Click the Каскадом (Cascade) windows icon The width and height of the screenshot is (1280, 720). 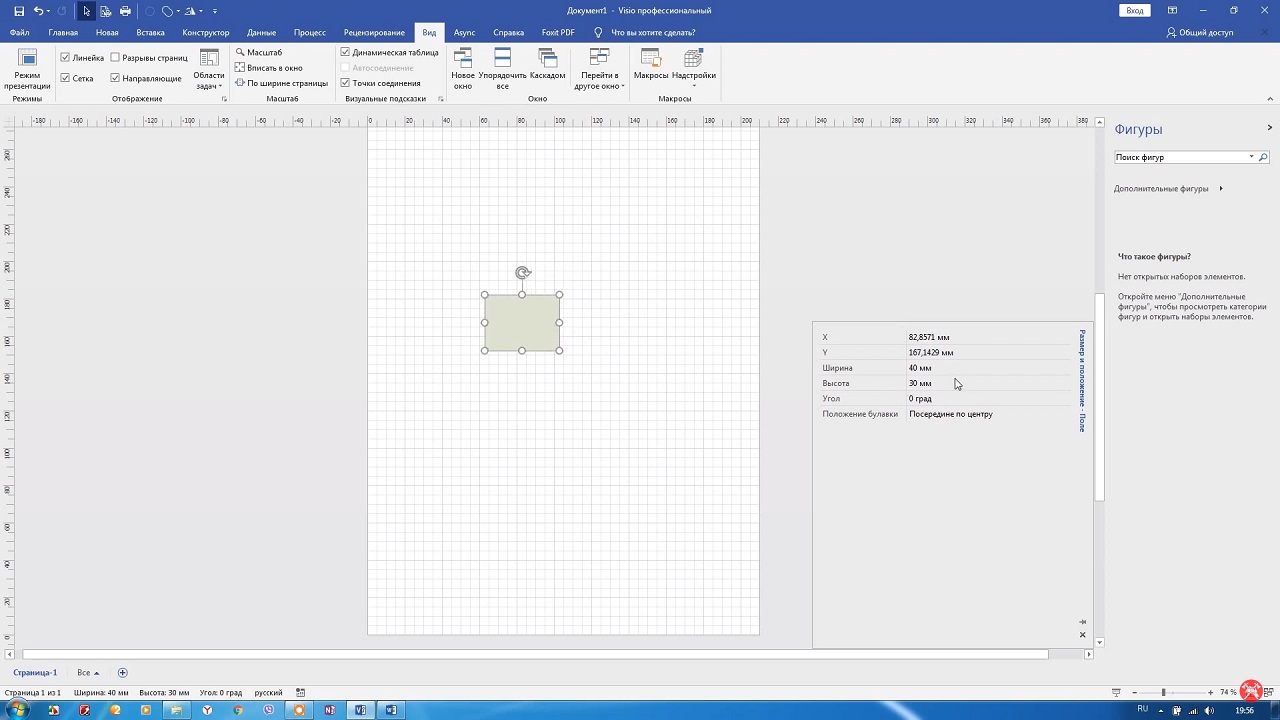(547, 64)
